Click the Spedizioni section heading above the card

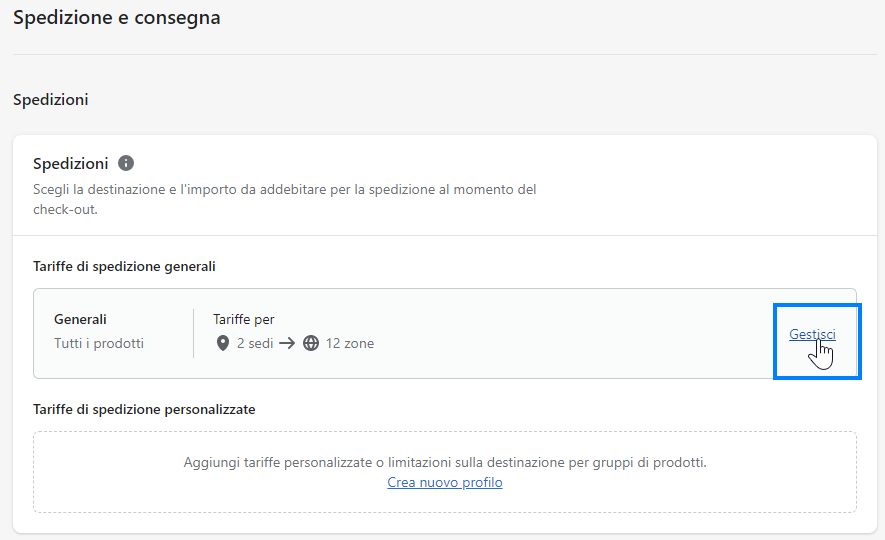[x=51, y=100]
